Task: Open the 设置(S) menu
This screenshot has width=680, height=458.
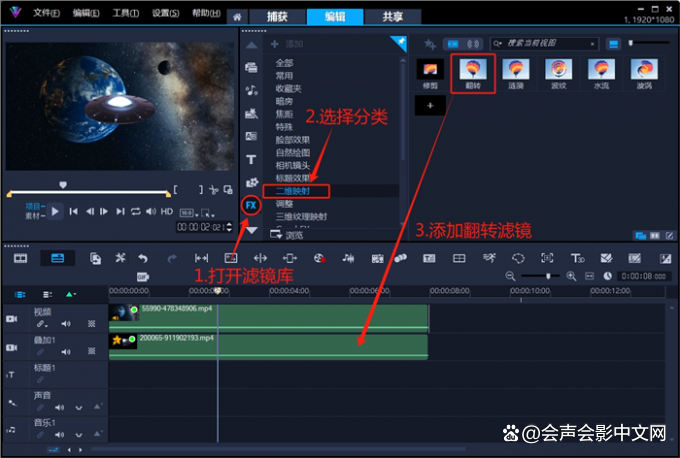Action: tap(166, 13)
